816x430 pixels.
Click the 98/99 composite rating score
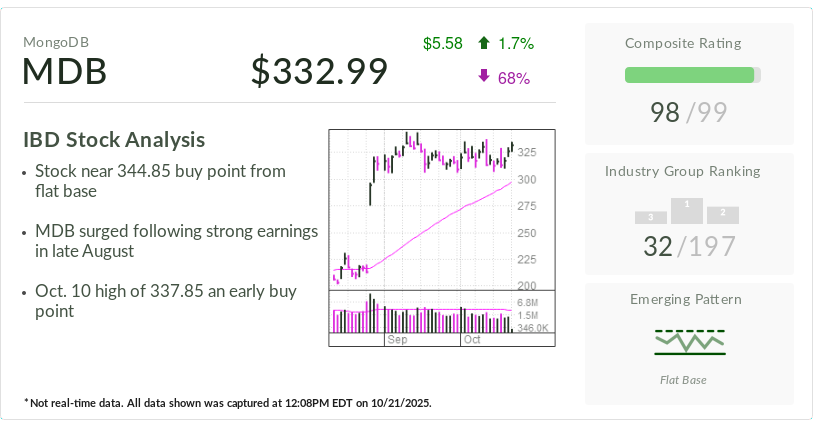click(x=689, y=112)
